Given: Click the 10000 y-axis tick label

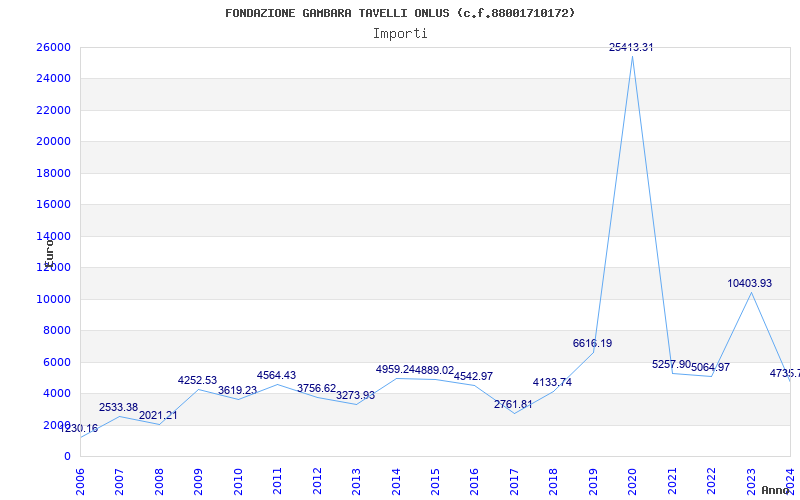Looking at the screenshot, I should click(53, 299).
